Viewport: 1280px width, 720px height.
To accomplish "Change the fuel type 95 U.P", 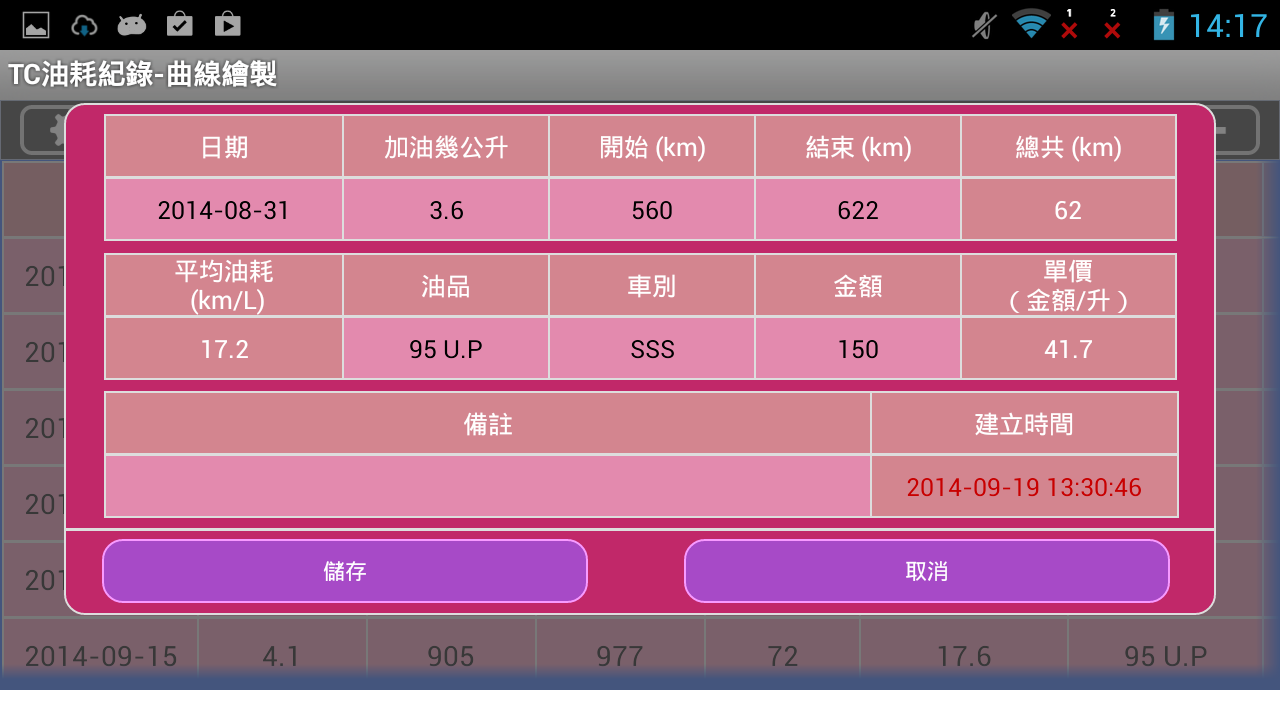I will coord(446,349).
